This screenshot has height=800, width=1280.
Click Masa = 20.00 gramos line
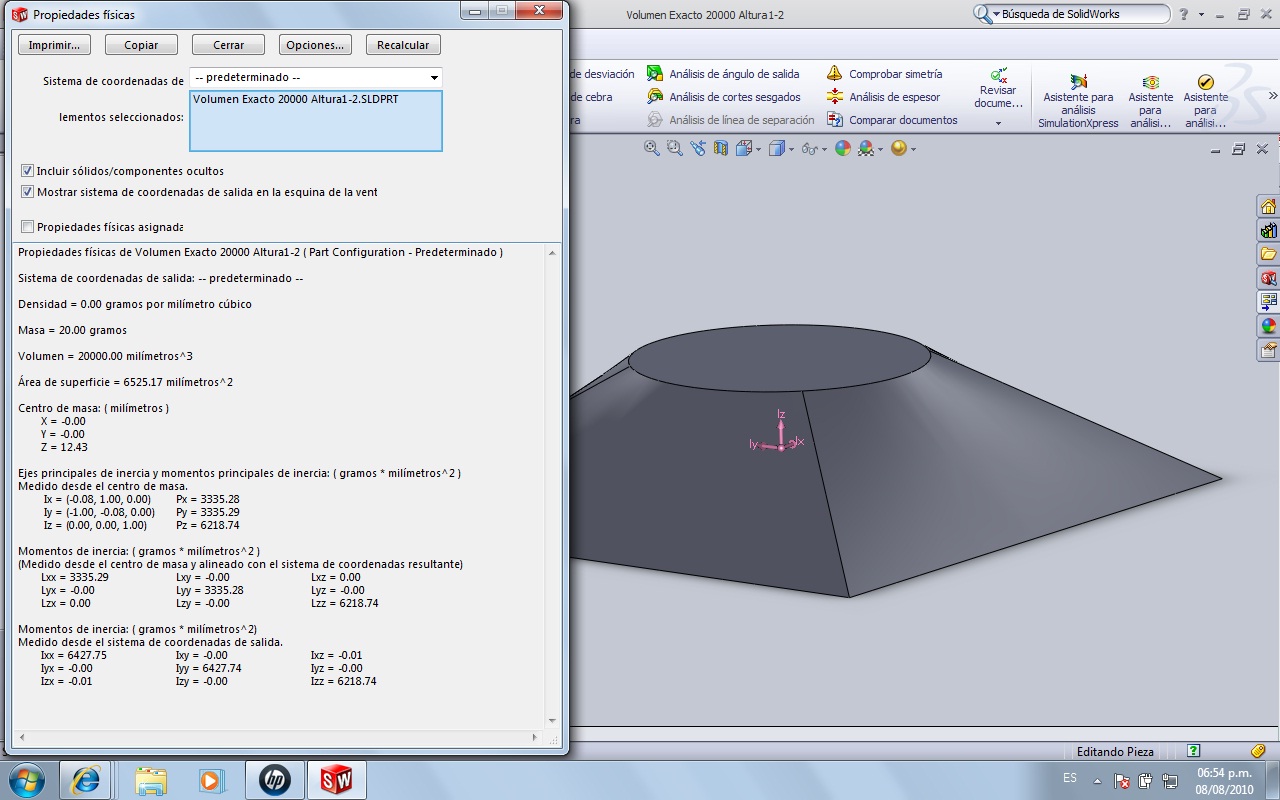coord(72,330)
